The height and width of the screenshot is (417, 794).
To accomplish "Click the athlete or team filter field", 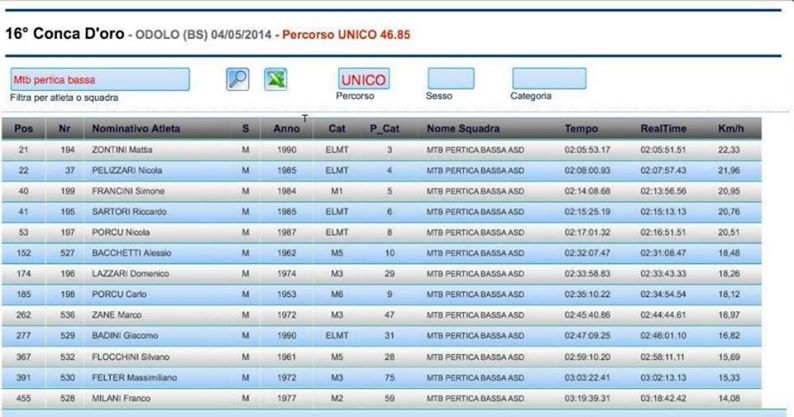I will (x=99, y=79).
